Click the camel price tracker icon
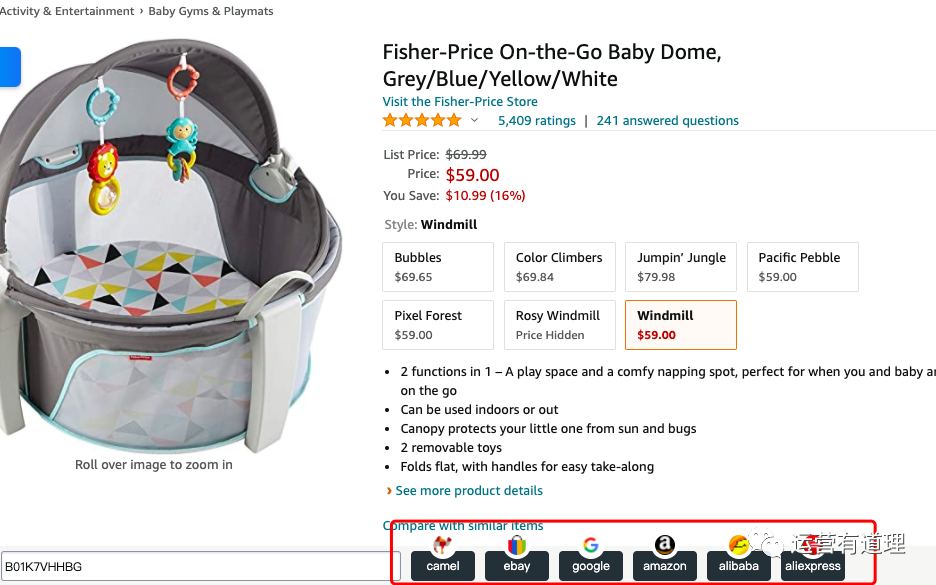 pyautogui.click(x=443, y=557)
